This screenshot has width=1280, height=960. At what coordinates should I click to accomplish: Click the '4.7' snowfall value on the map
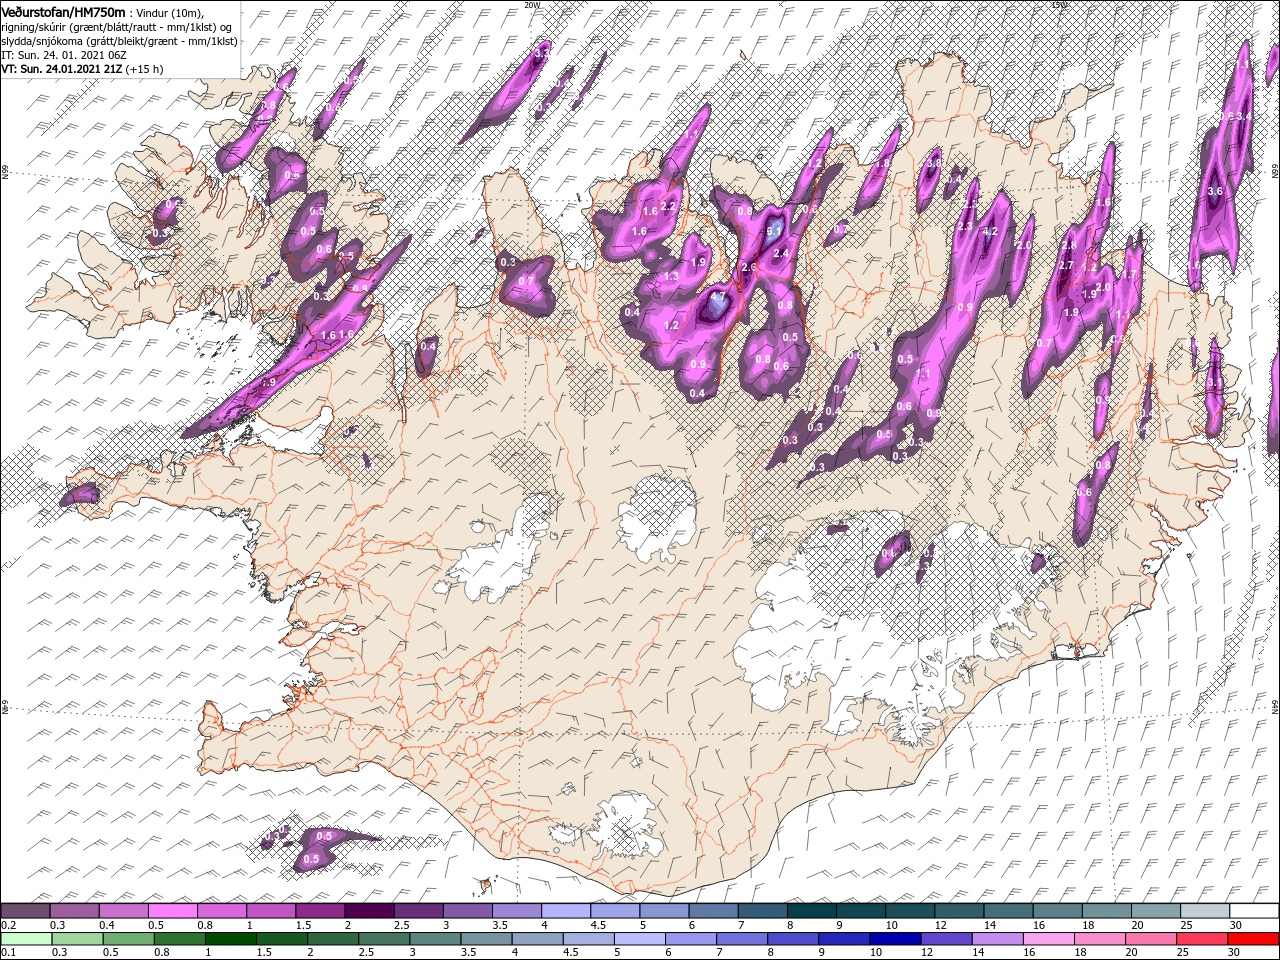718,297
